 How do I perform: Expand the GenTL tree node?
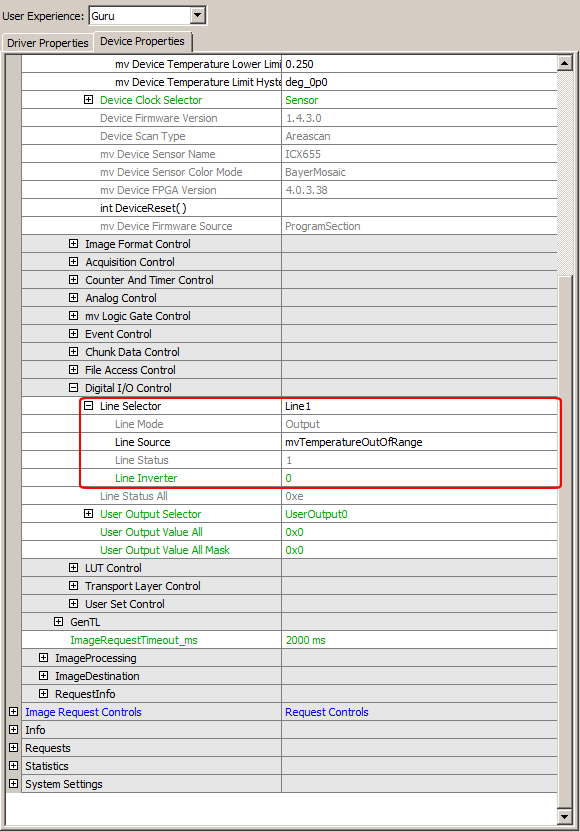(x=59, y=622)
